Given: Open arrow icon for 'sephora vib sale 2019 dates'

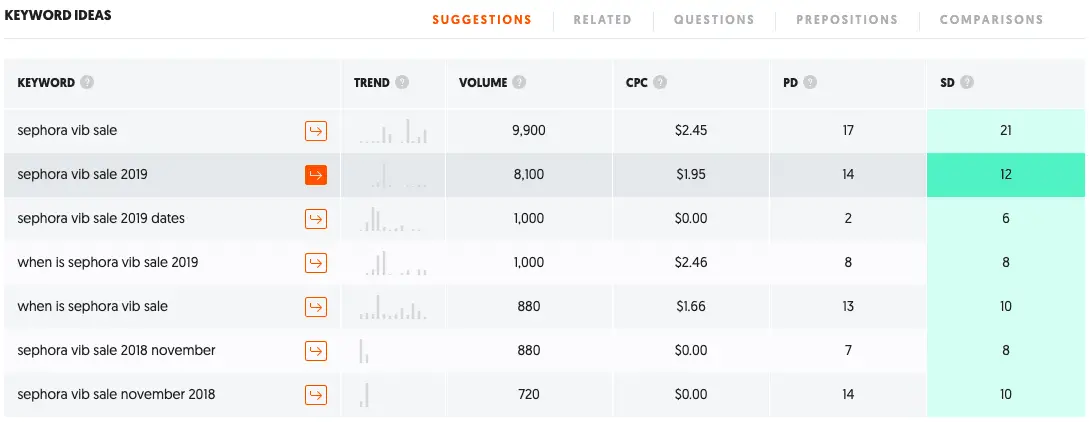Looking at the screenshot, I should tap(316, 219).
